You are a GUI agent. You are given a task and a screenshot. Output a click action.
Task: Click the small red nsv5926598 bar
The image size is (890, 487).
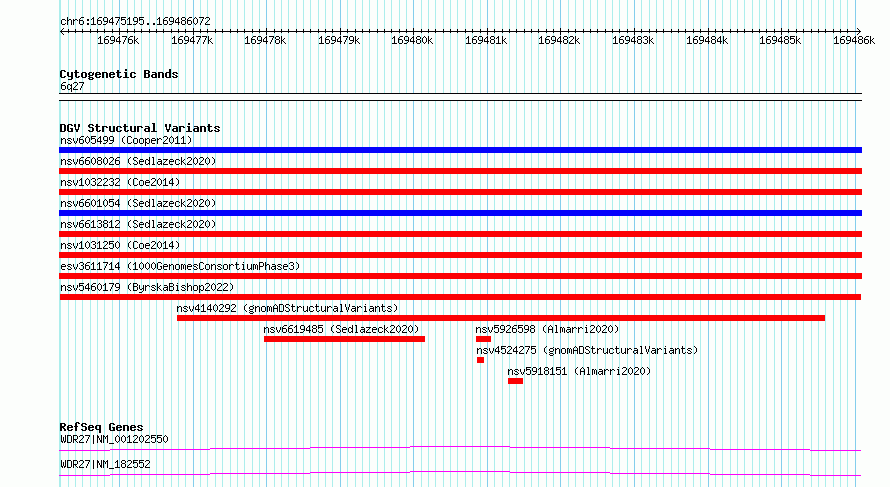[484, 339]
